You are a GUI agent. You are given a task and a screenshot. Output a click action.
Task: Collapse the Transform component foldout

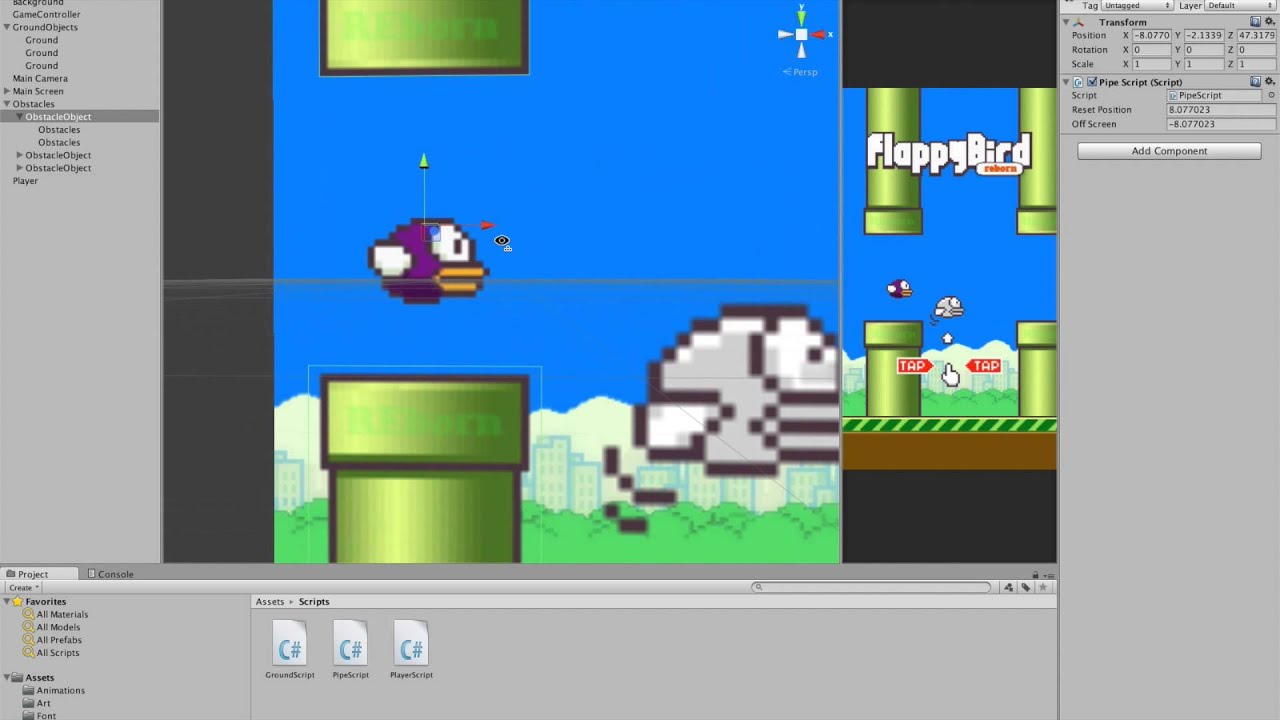click(x=1066, y=22)
